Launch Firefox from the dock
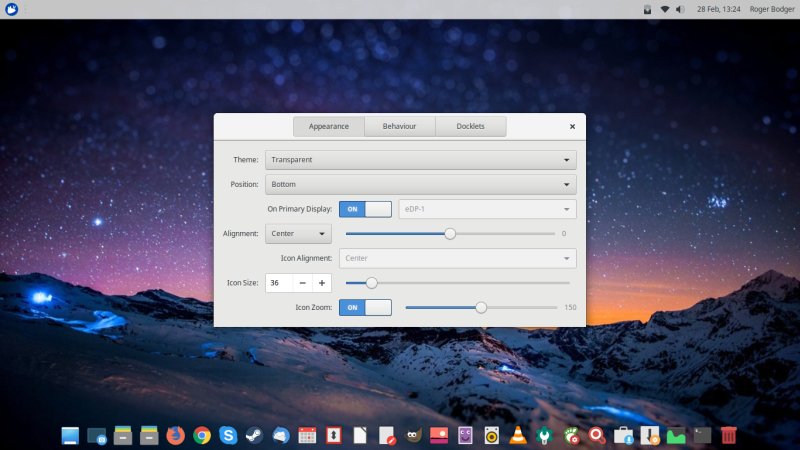 click(176, 435)
